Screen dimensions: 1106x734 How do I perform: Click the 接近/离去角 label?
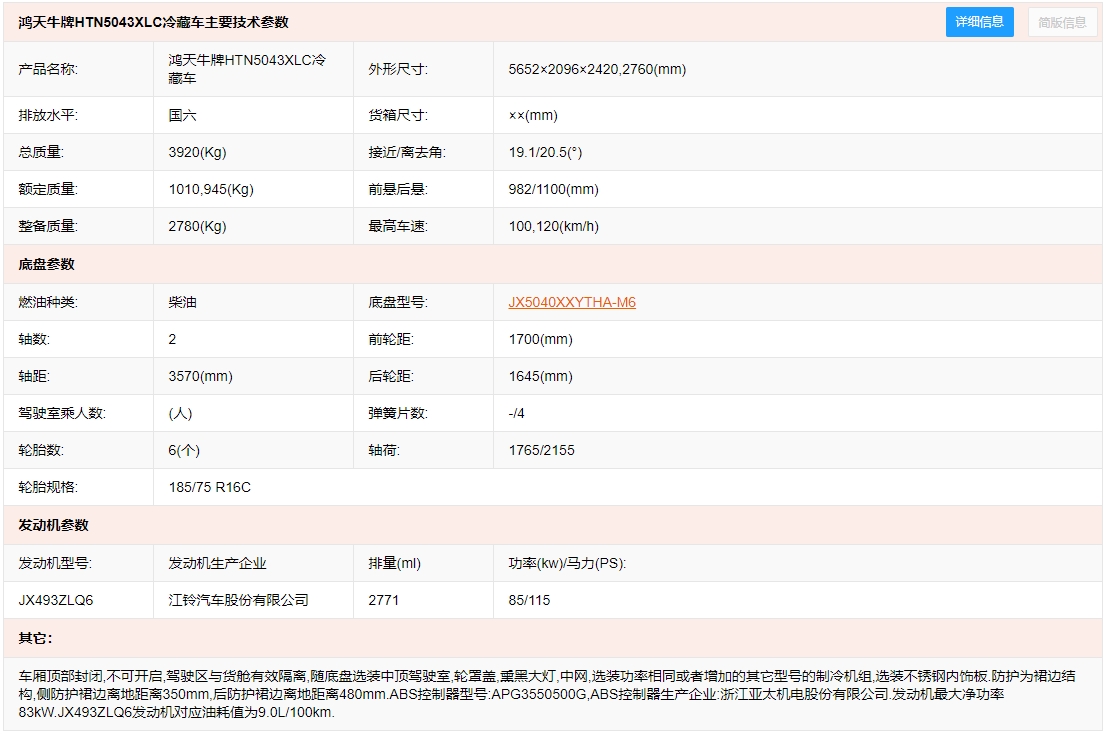point(407,152)
